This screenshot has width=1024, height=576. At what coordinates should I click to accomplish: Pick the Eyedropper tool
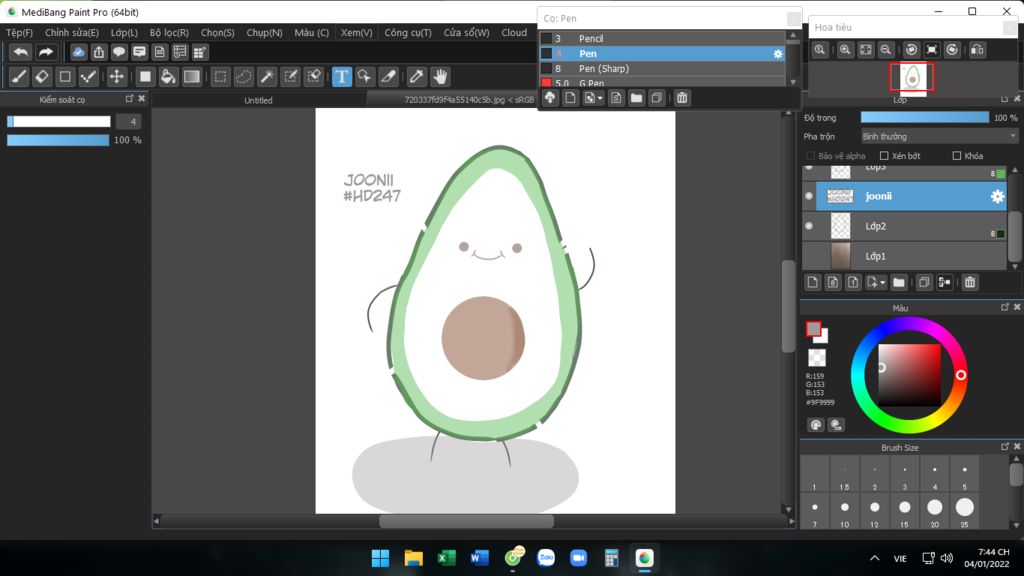[416, 77]
